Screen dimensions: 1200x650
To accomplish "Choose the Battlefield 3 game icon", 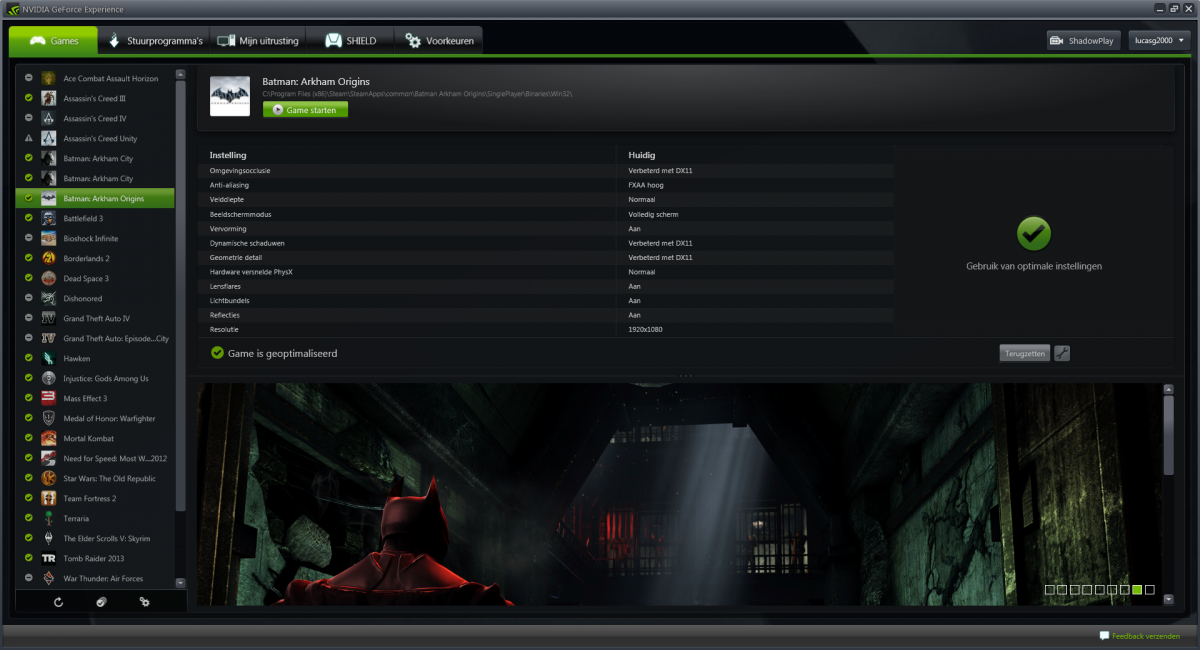I will pos(48,219).
